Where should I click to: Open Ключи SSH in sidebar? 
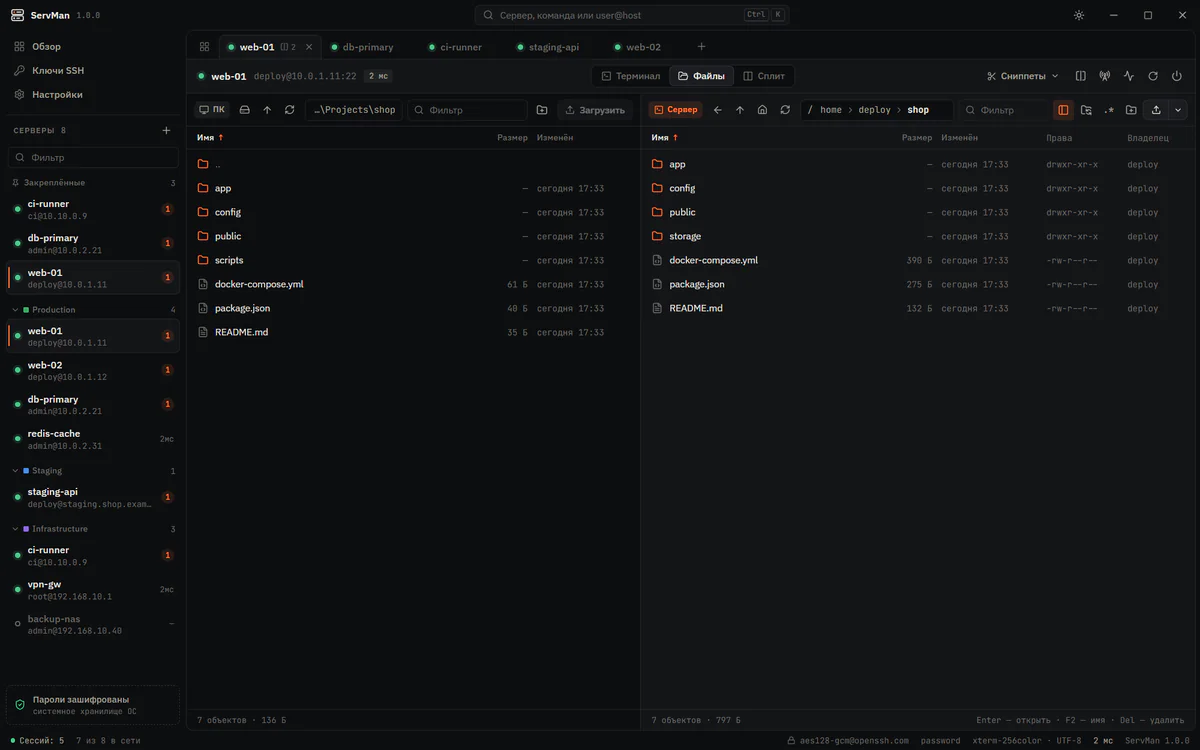point(59,71)
